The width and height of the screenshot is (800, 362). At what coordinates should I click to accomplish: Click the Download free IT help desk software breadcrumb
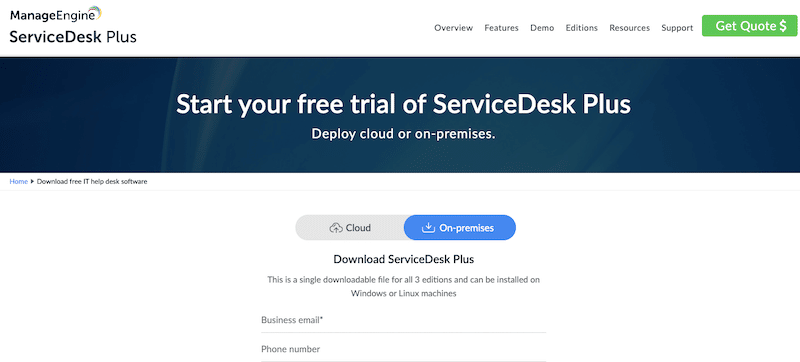point(92,182)
